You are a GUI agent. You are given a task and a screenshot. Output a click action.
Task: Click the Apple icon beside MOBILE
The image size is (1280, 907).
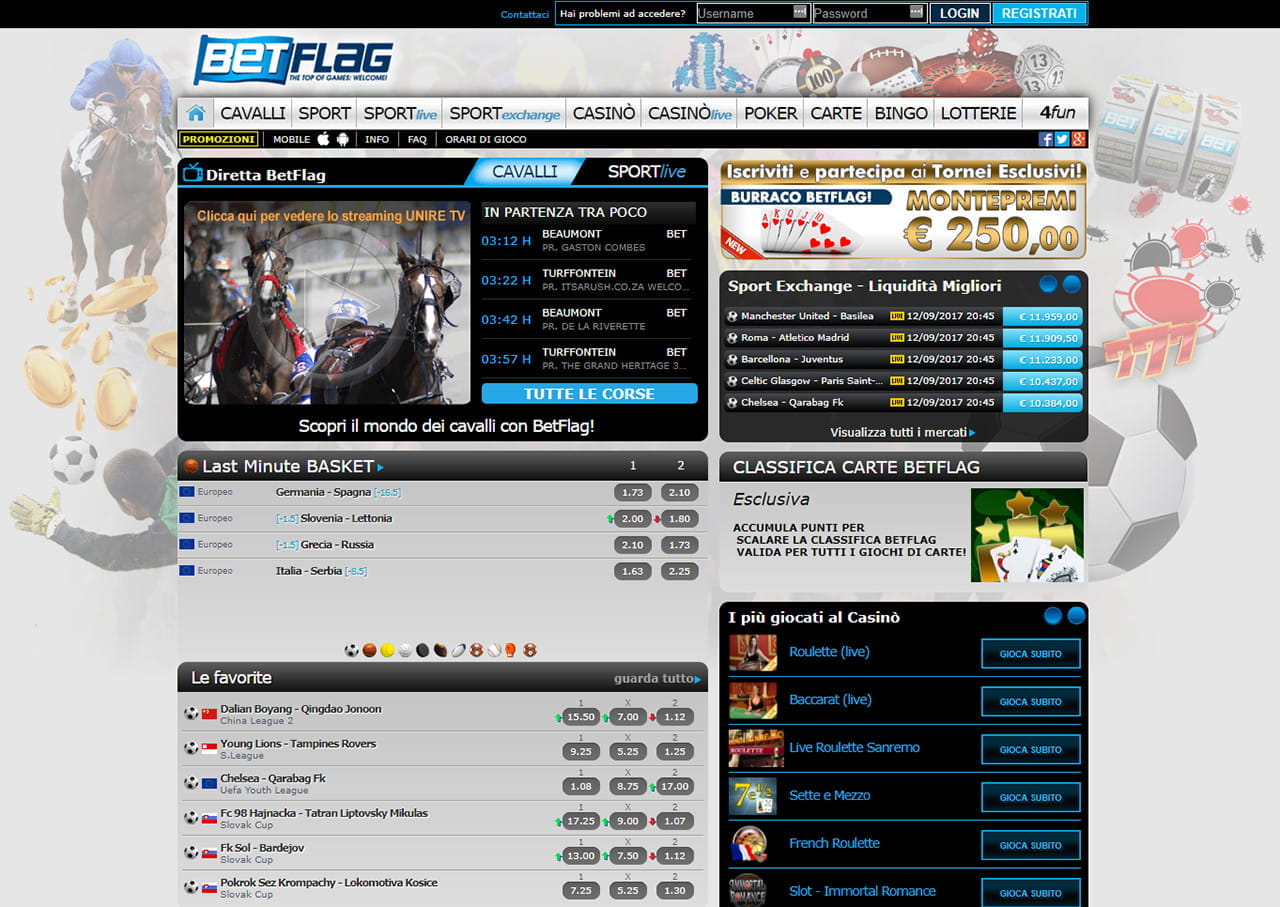(324, 138)
